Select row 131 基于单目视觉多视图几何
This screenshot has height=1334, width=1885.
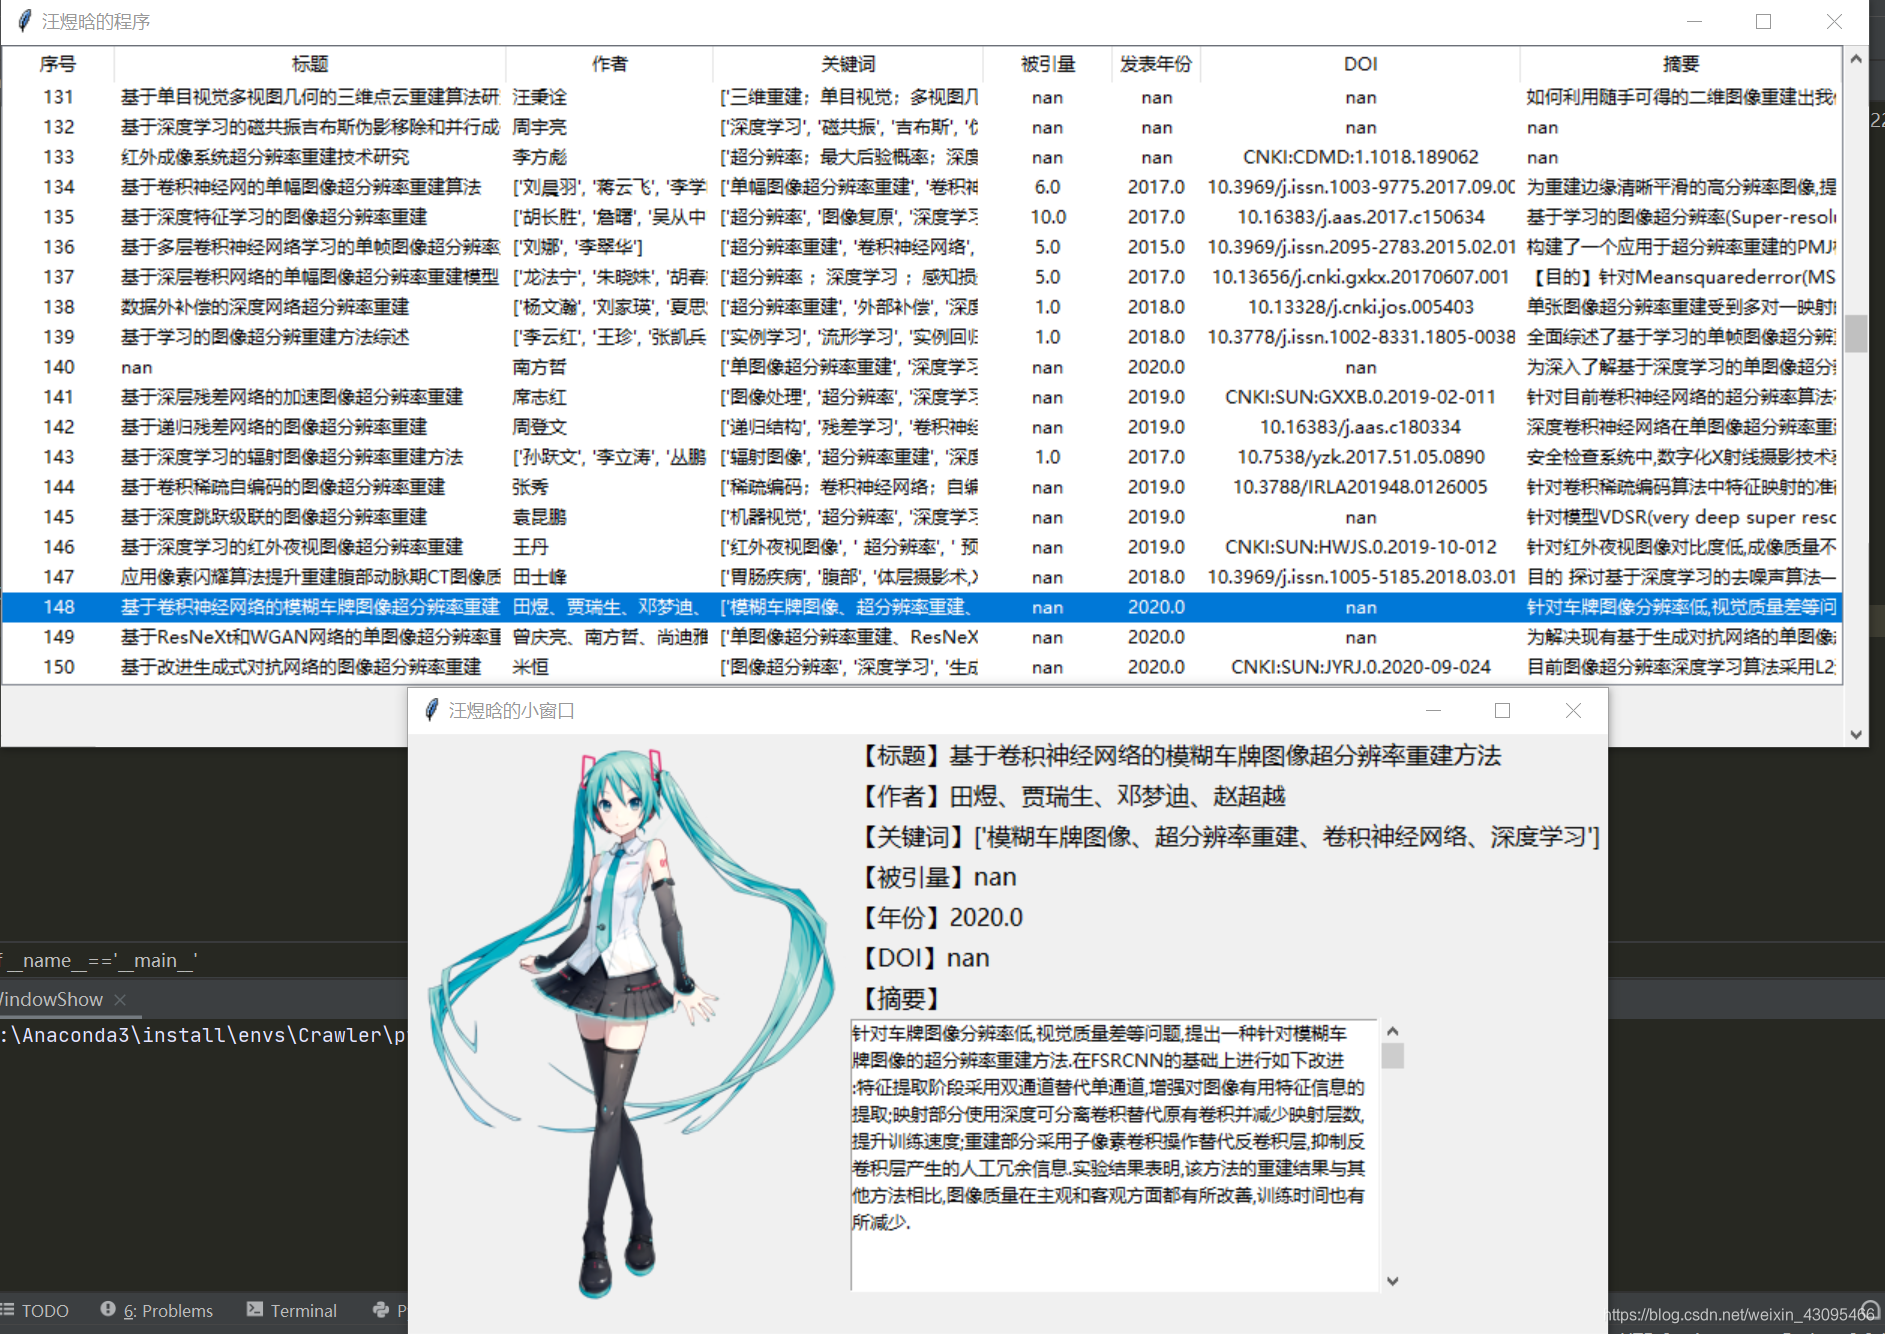click(920, 97)
